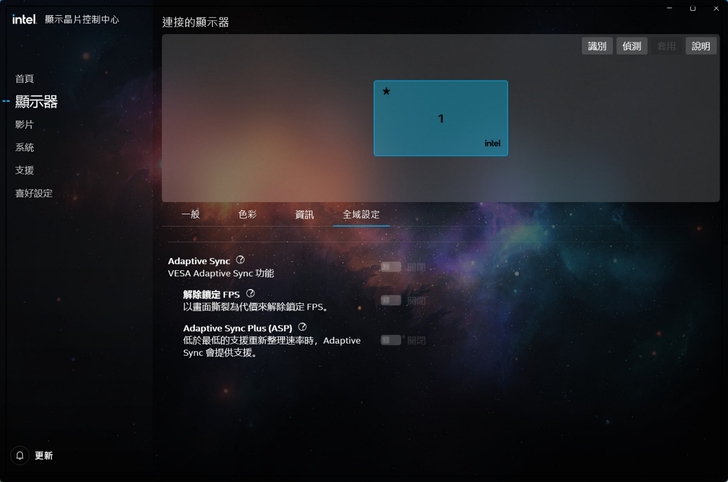The width and height of the screenshot is (728, 482).
Task: Toggle the Adaptive Sync switch
Action: point(390,267)
